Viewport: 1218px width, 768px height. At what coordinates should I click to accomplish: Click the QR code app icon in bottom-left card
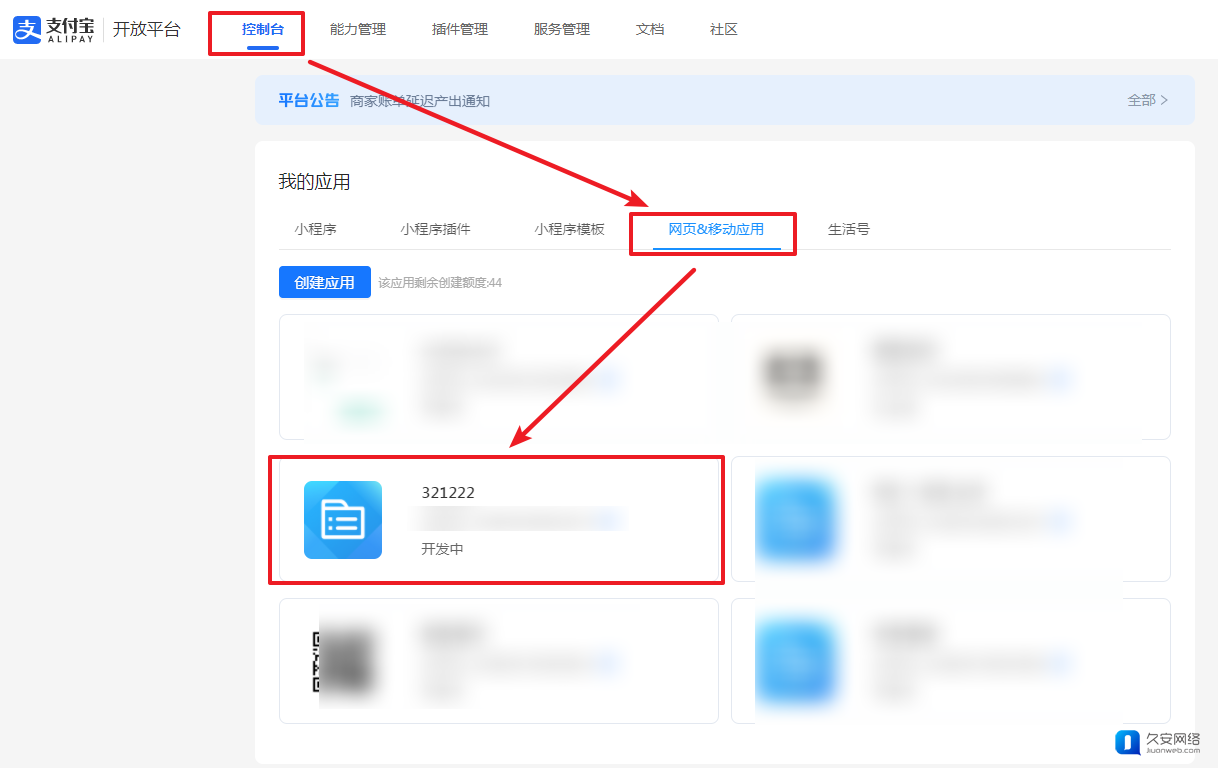[346, 661]
